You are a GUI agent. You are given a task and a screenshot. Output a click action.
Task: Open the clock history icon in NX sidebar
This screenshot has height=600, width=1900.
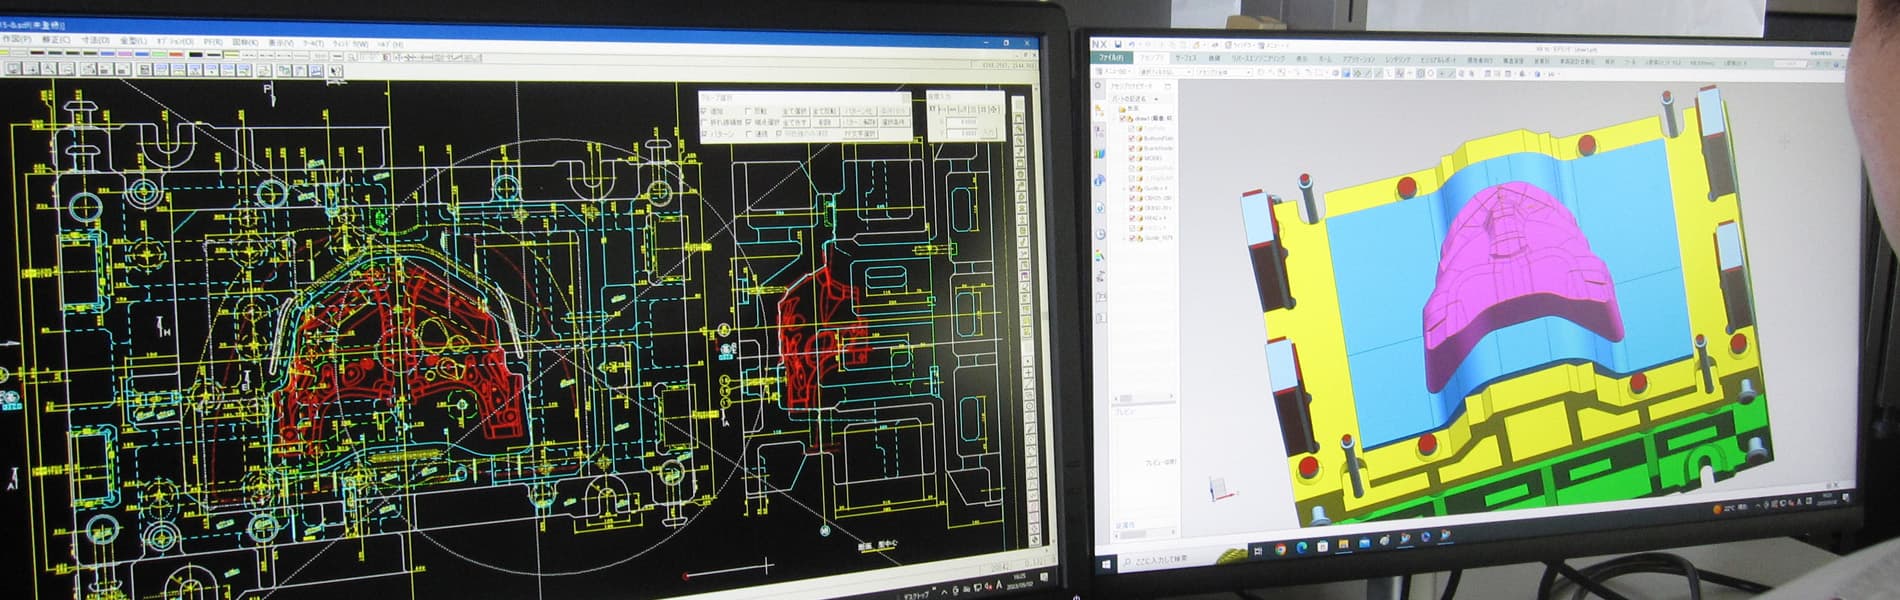point(1101,234)
